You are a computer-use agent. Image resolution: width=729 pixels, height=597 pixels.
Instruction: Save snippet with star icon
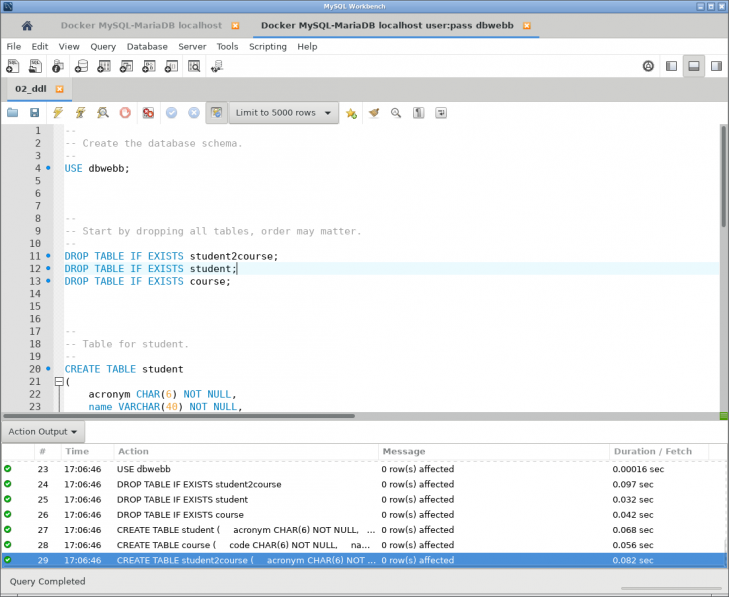[x=351, y=113]
